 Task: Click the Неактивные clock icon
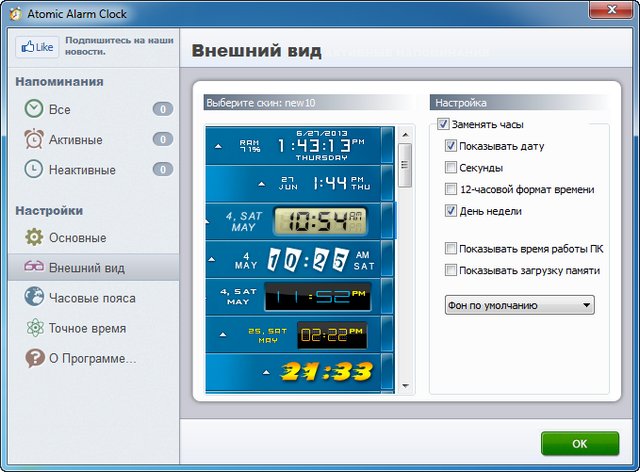(34, 169)
